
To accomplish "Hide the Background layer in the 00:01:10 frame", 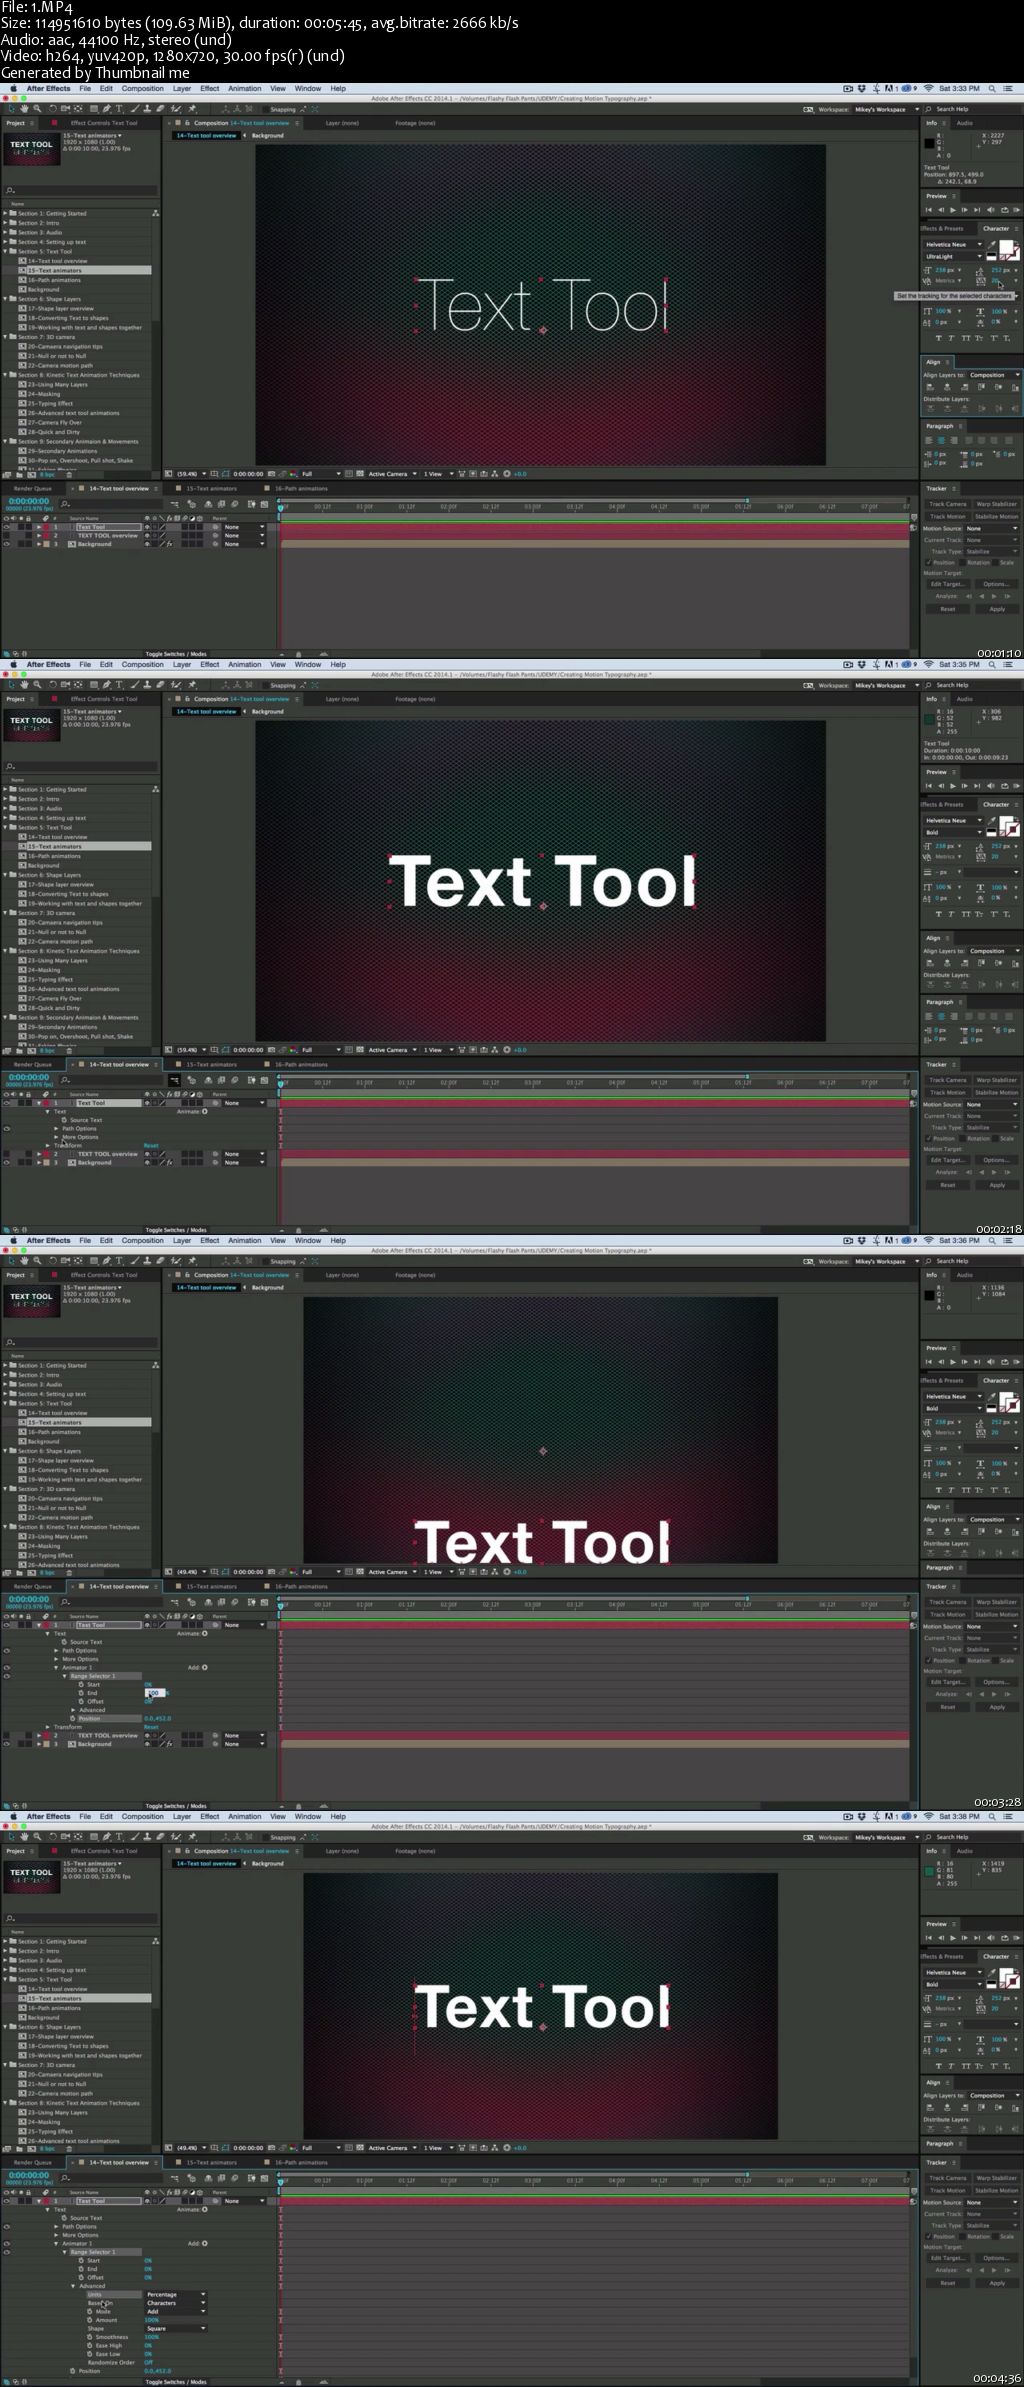I will [7, 544].
